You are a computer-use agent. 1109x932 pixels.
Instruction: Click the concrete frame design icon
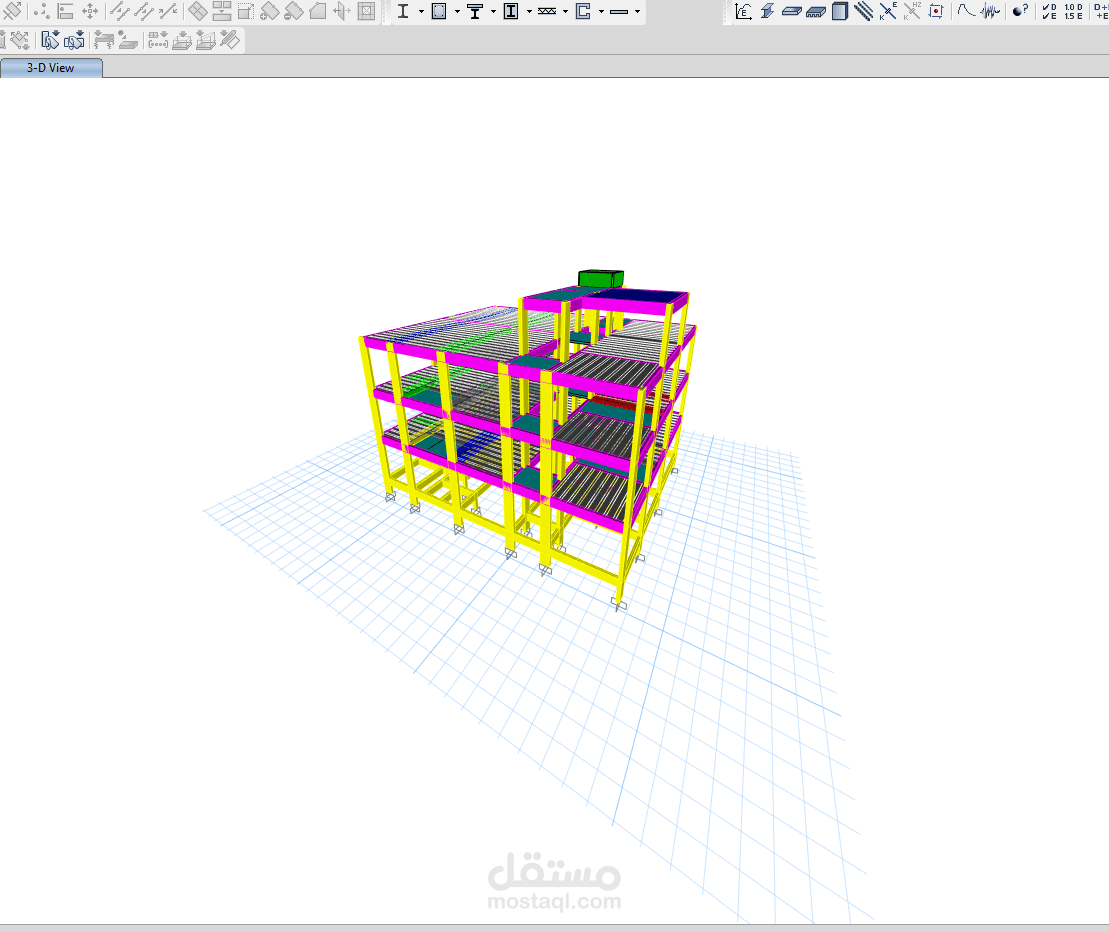pyautogui.click(x=439, y=11)
